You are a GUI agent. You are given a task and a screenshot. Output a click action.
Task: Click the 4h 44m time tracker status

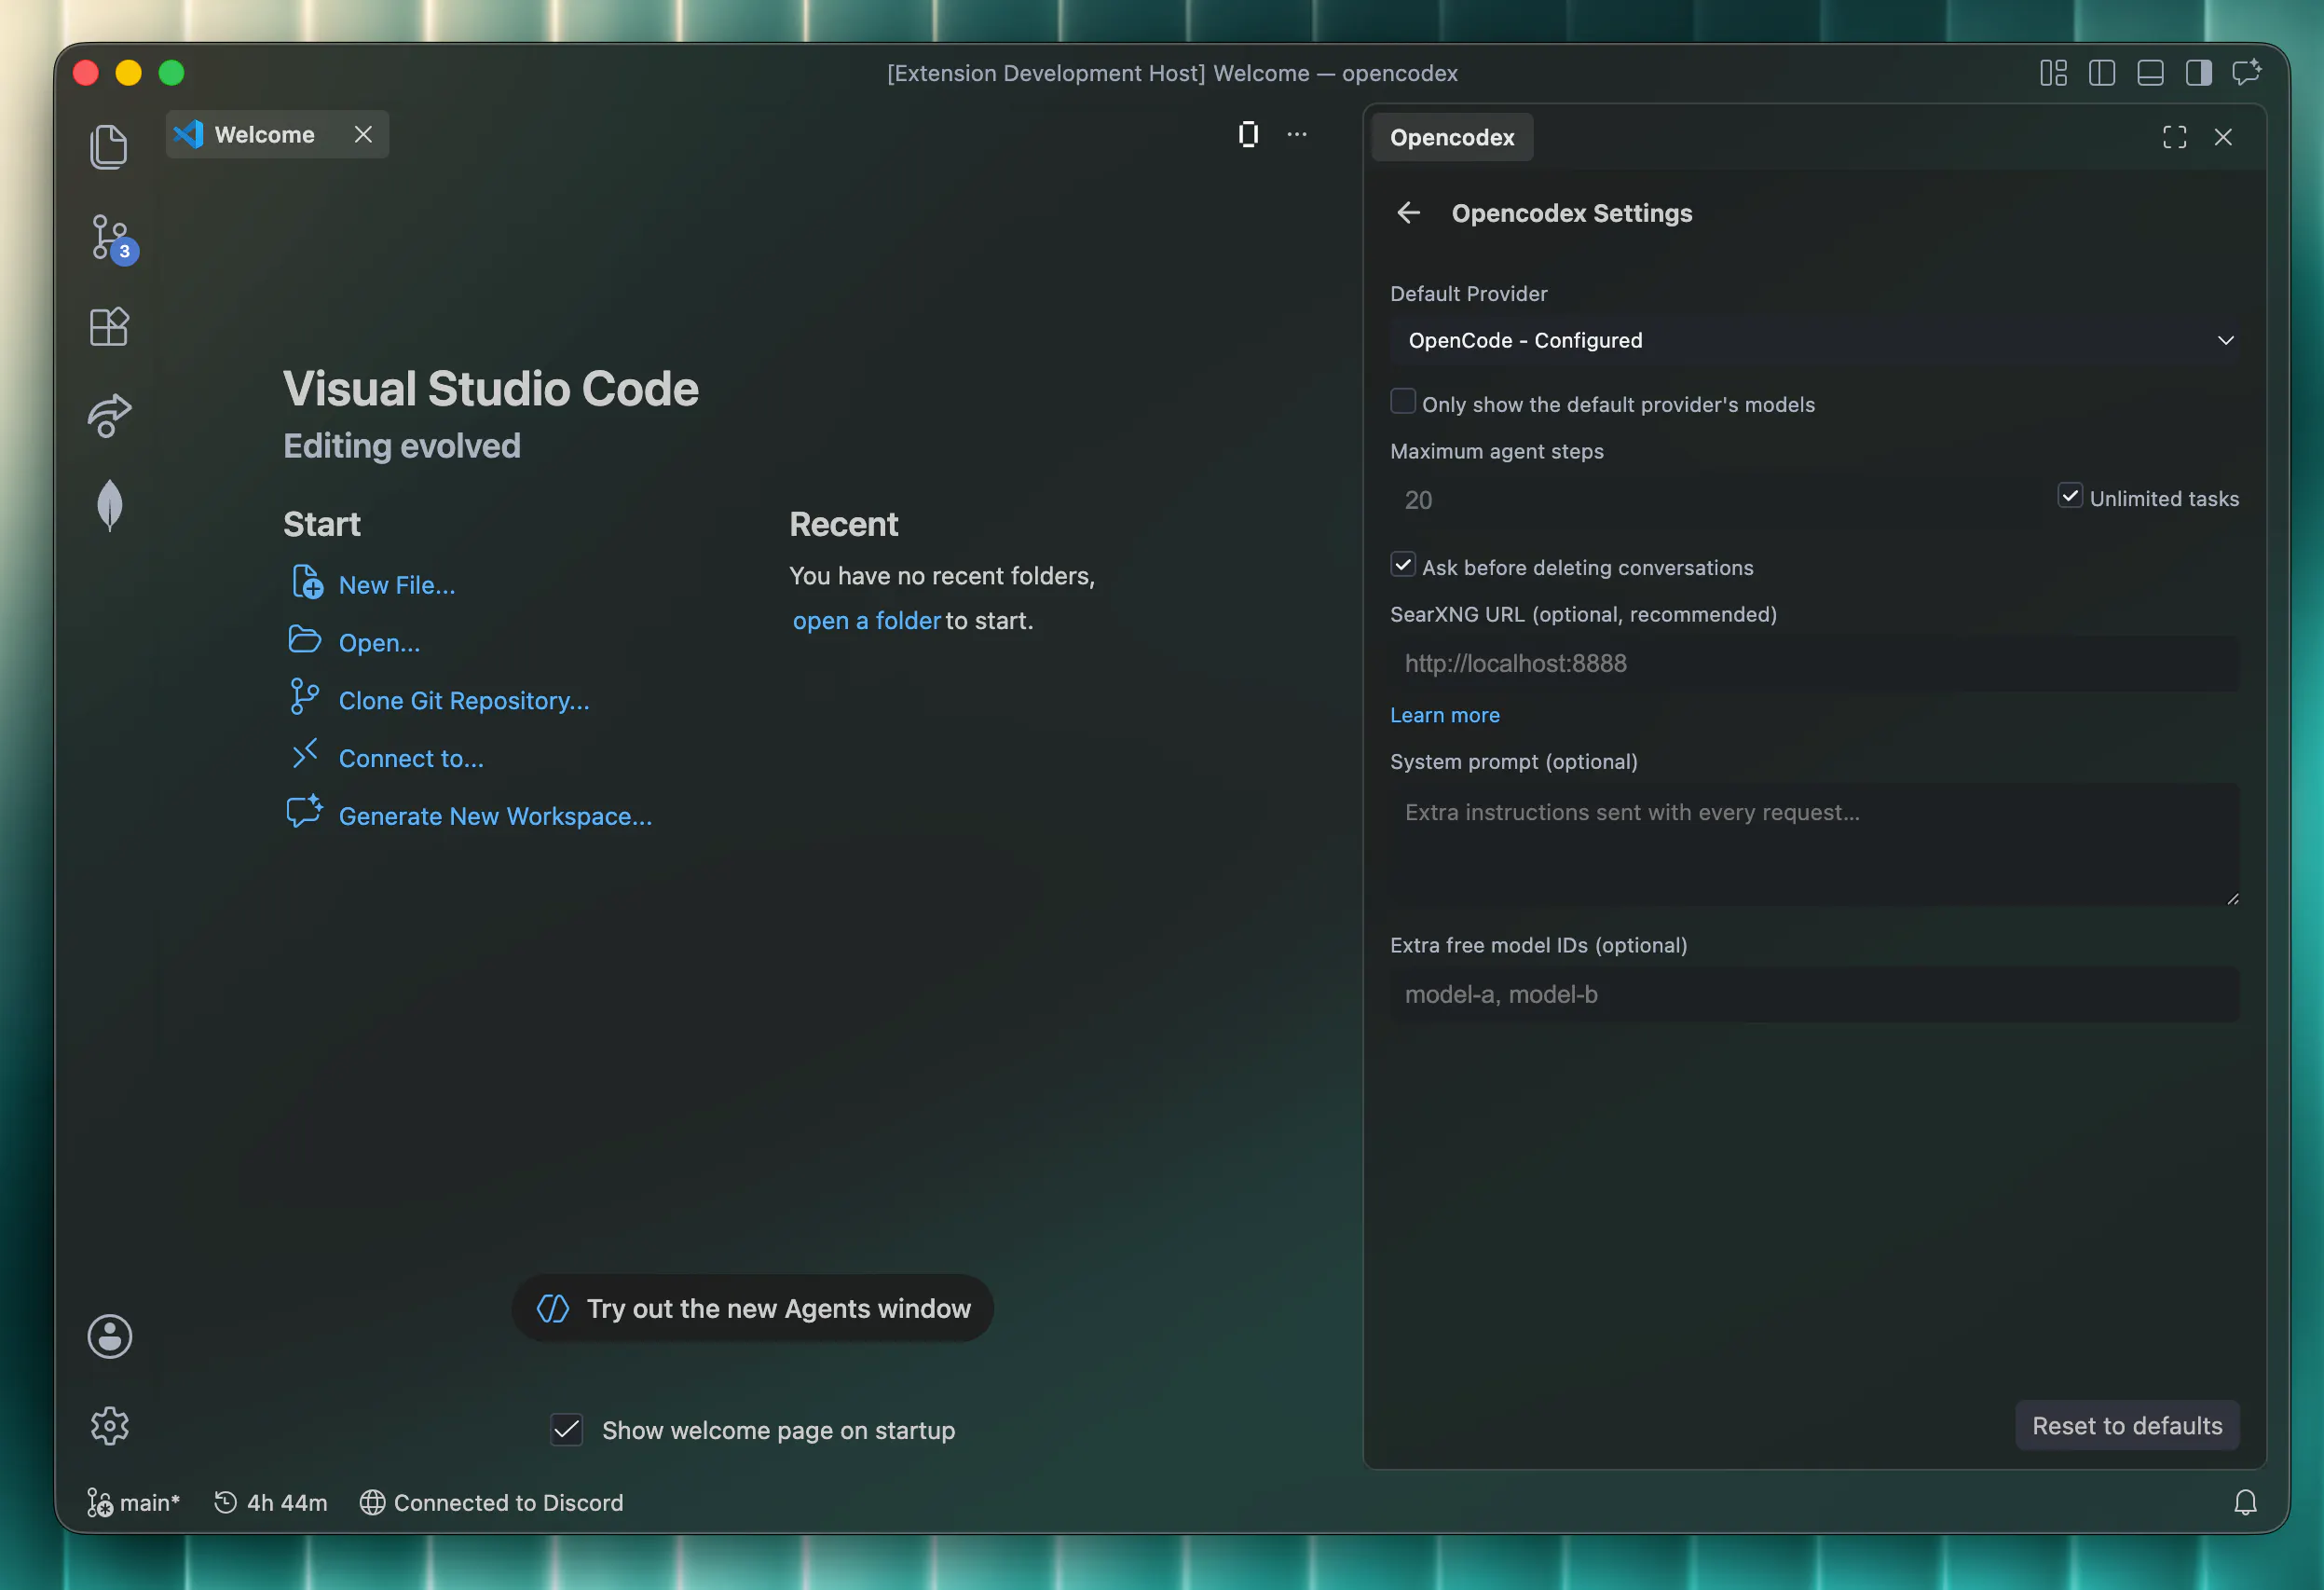click(270, 1502)
